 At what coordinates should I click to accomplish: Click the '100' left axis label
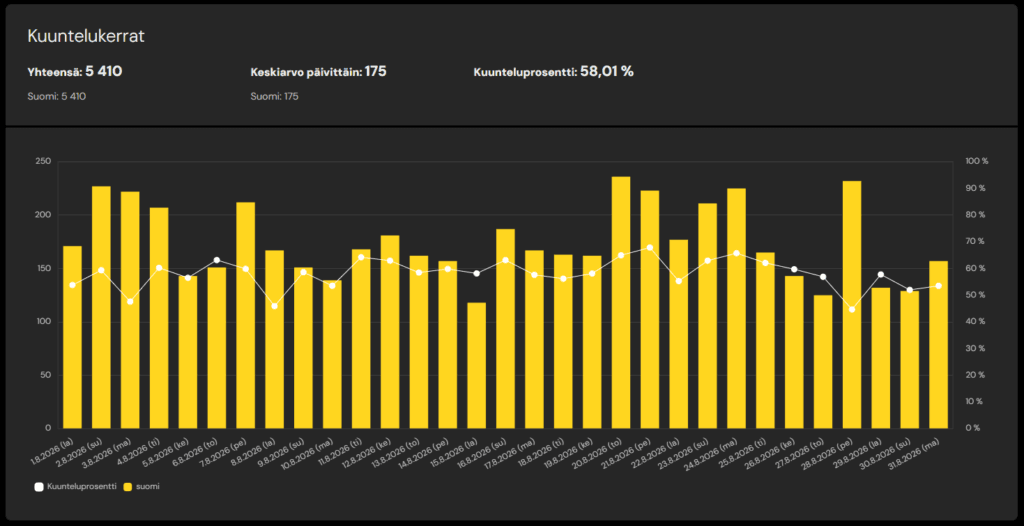(x=44, y=321)
